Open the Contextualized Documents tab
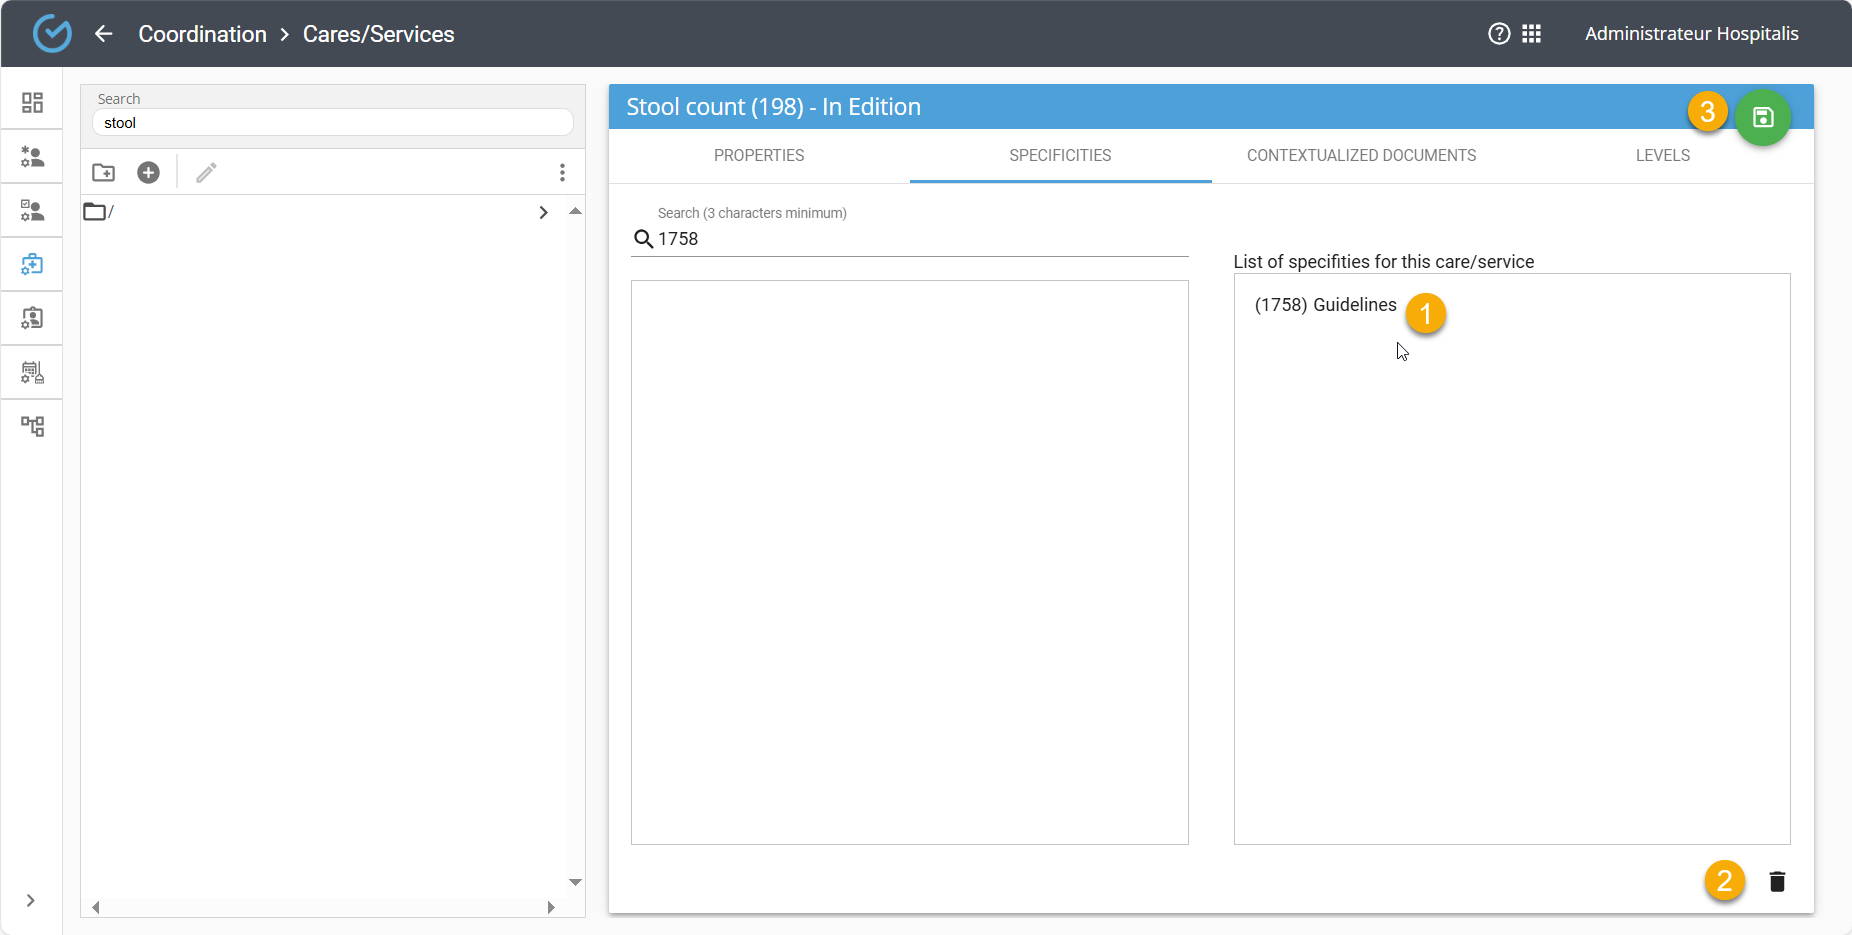 click(x=1360, y=156)
